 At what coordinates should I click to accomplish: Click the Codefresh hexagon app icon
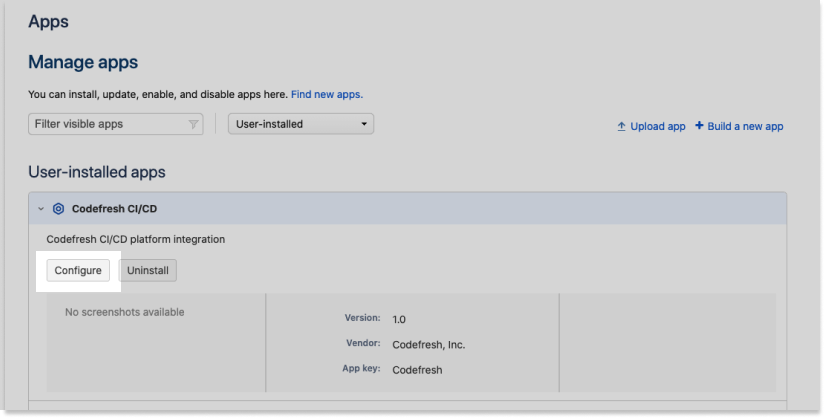click(x=58, y=209)
